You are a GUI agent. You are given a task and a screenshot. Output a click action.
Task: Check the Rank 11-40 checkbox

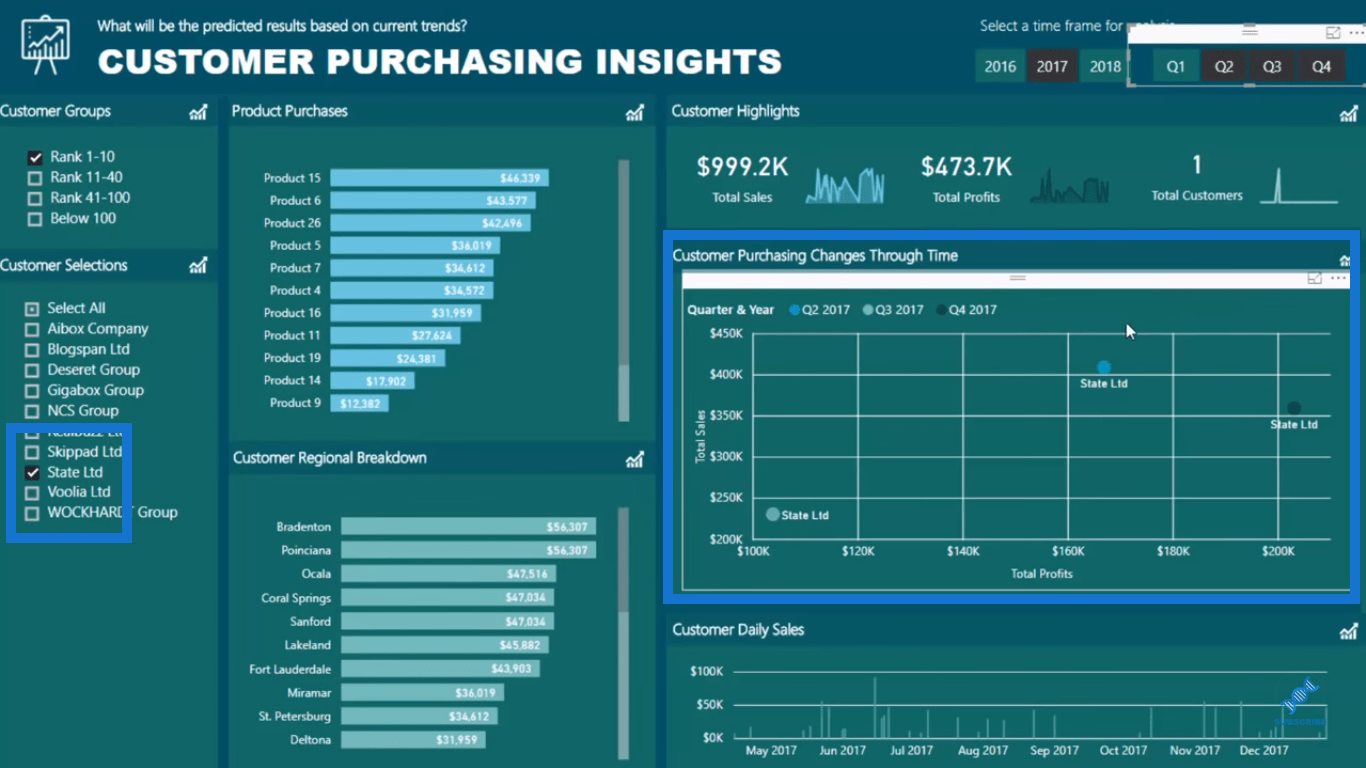(x=35, y=178)
